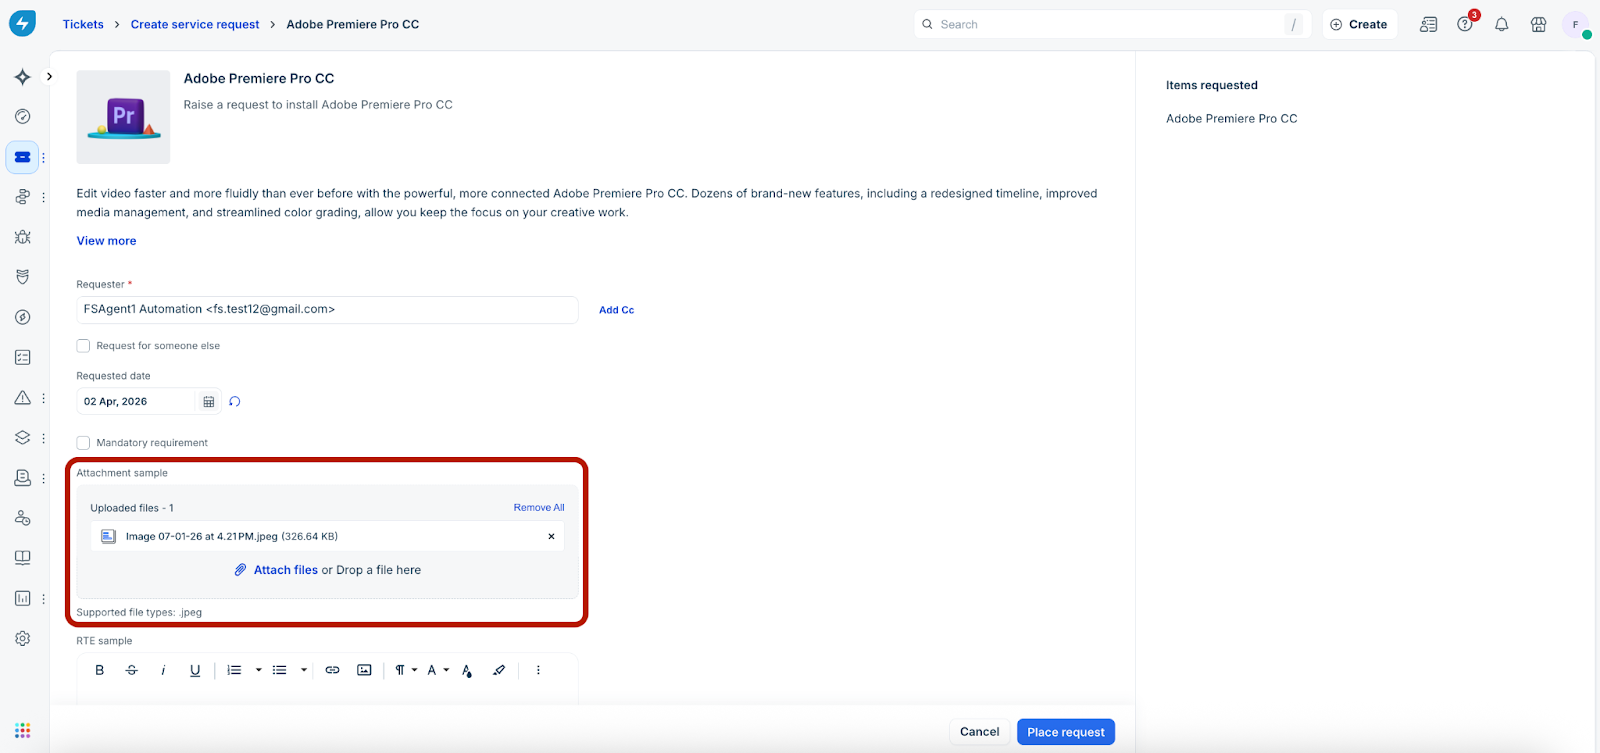Open the calendar picker for Requested date
Viewport: 1600px width, 753px height.
[209, 401]
